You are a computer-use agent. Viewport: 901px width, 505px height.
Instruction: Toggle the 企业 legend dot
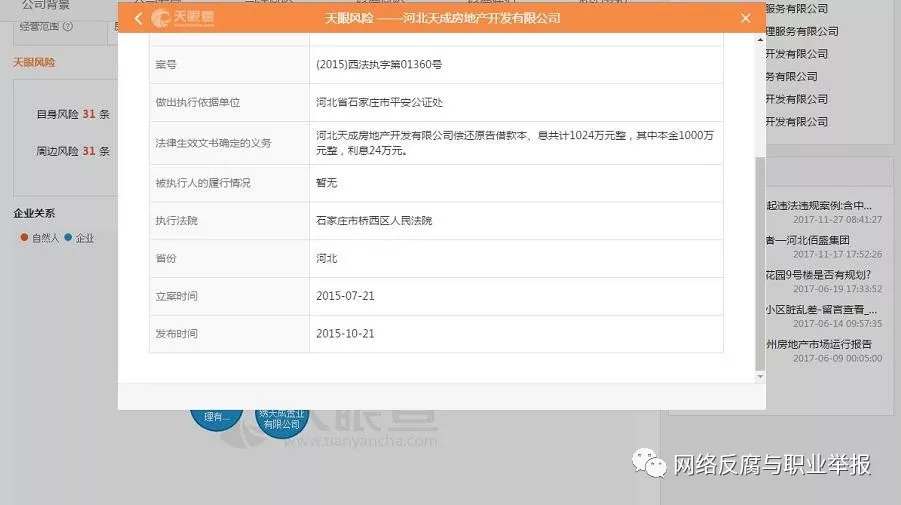(x=68, y=237)
